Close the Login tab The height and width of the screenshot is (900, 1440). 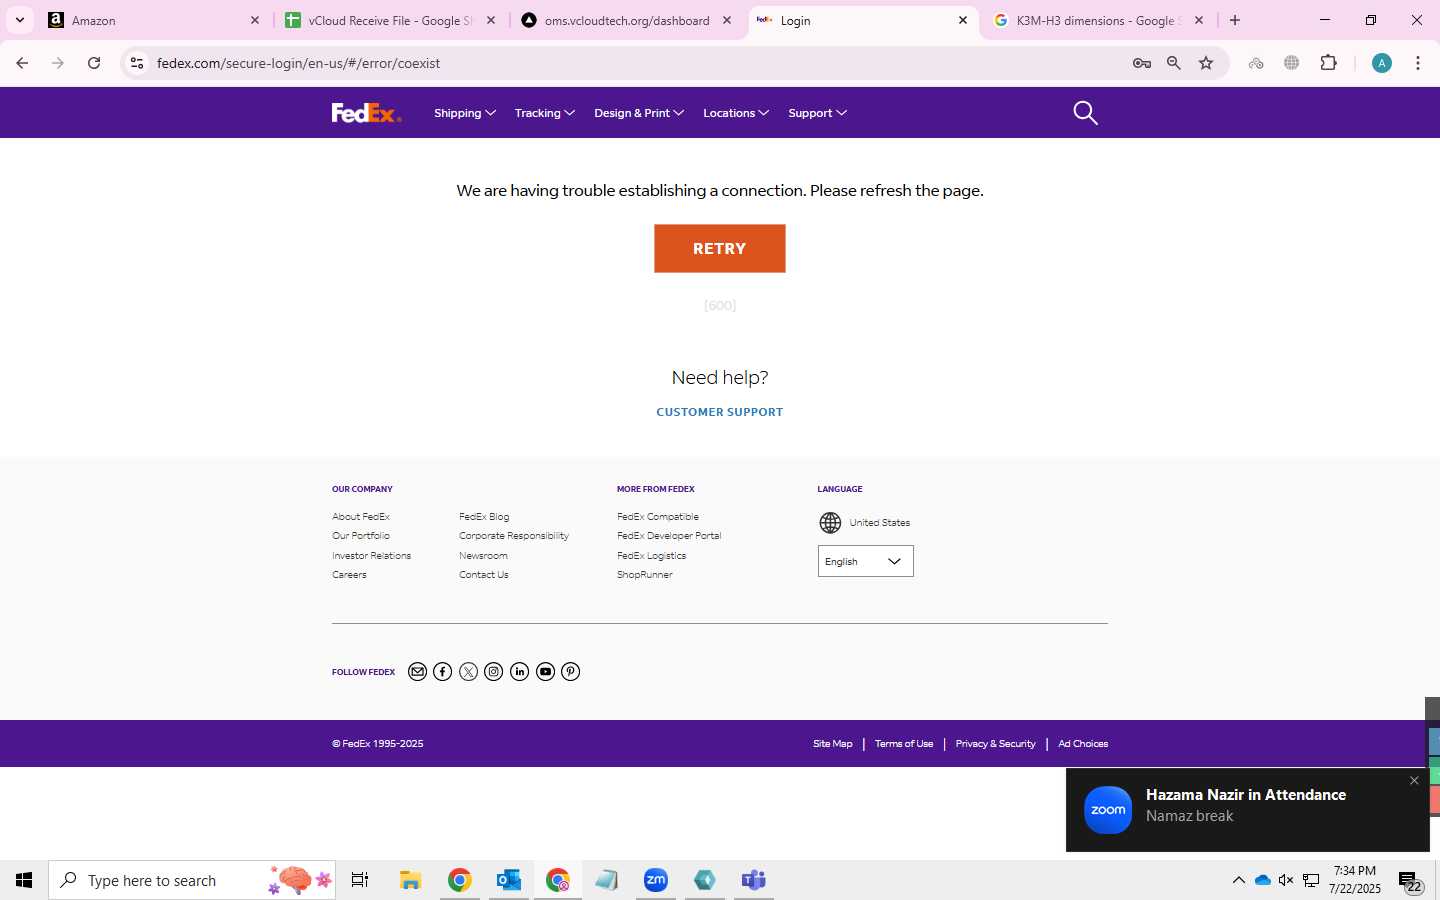[x=963, y=20]
